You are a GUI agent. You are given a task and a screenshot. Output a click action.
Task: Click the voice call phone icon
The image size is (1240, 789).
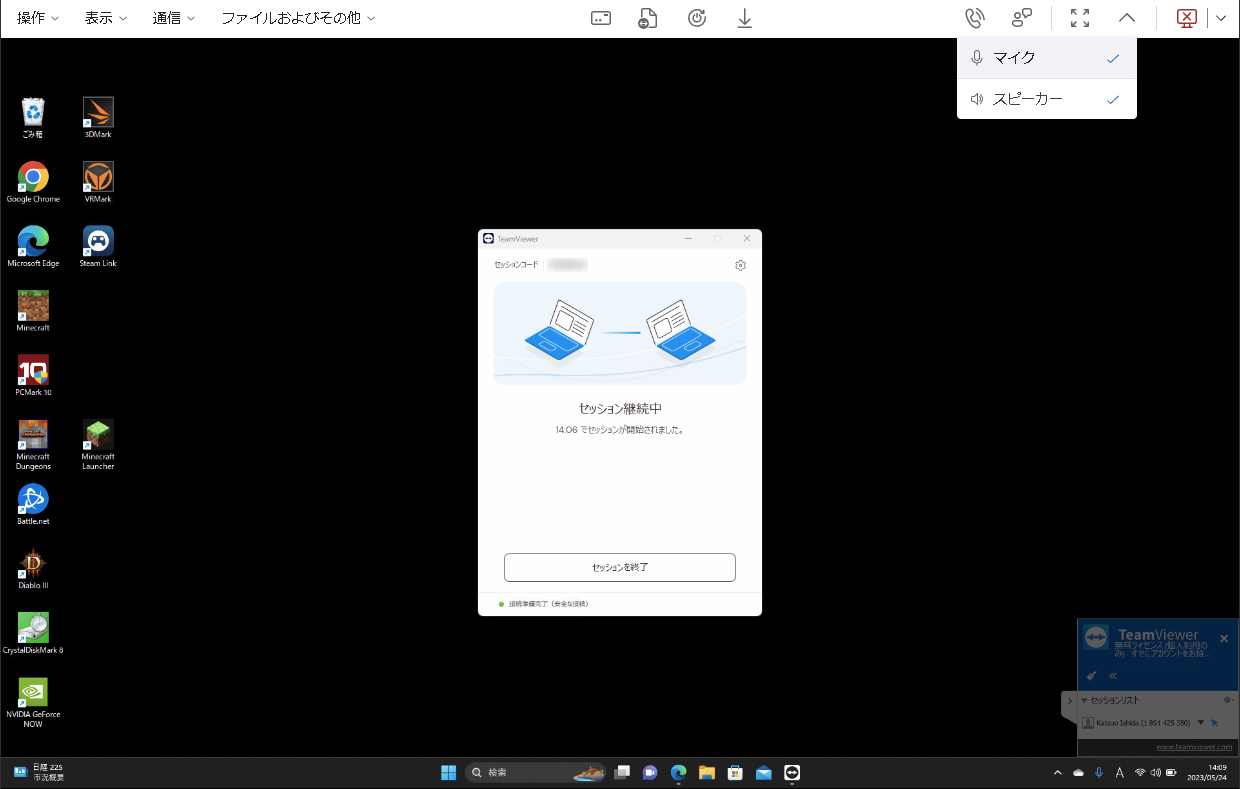click(x=974, y=18)
